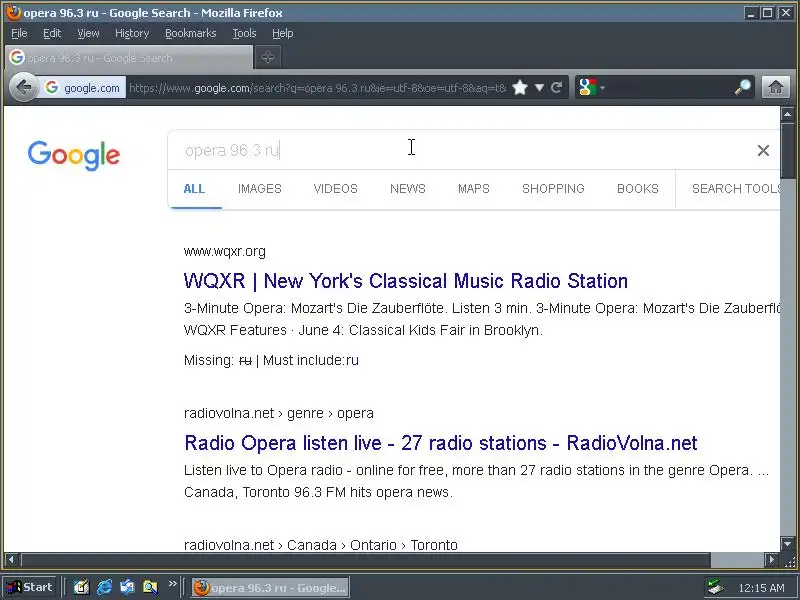Open the View menu
The width and height of the screenshot is (800, 600).
[88, 33]
